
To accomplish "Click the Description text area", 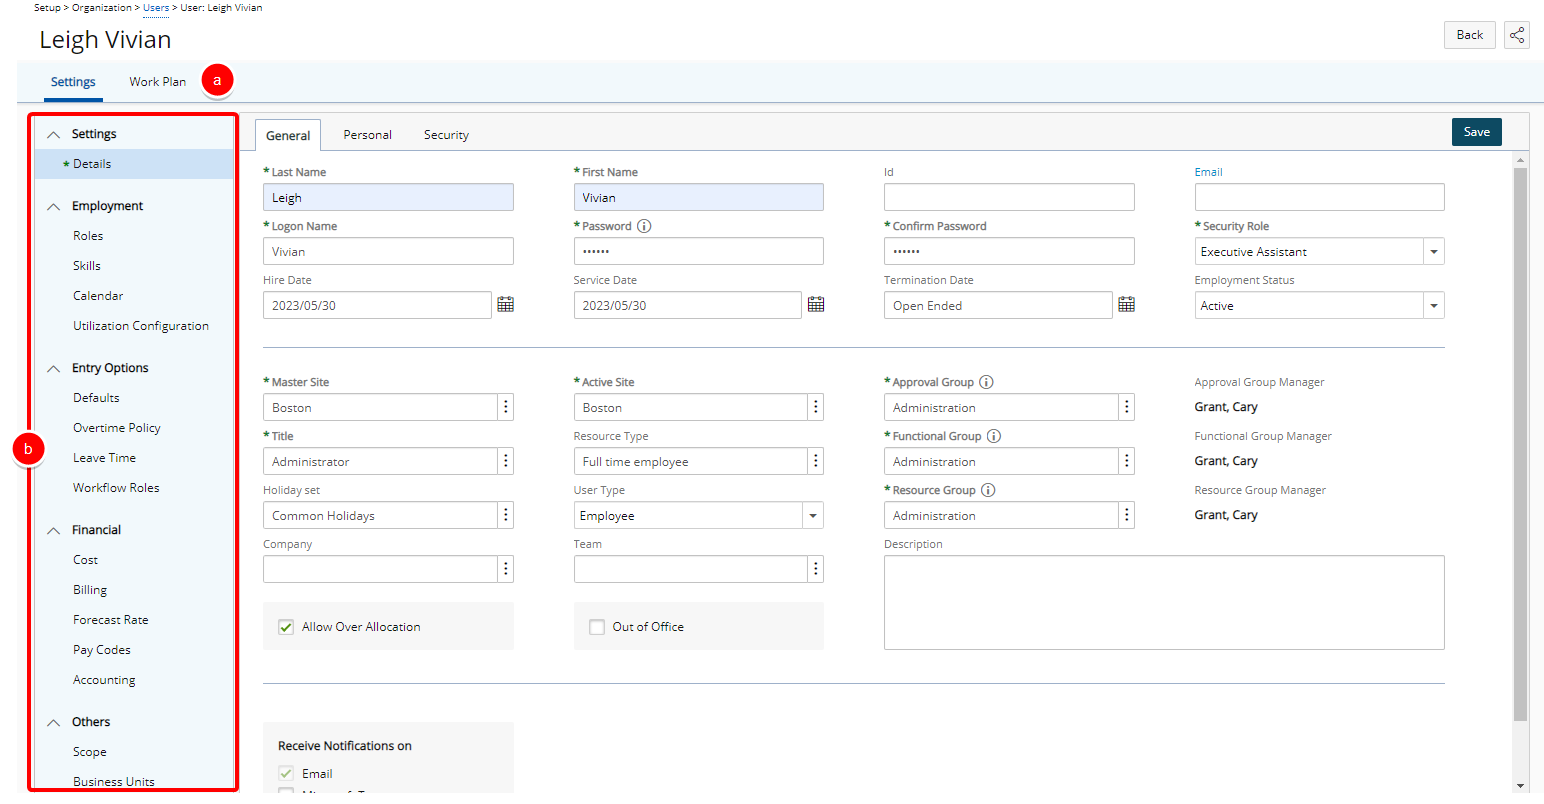I will [1164, 602].
